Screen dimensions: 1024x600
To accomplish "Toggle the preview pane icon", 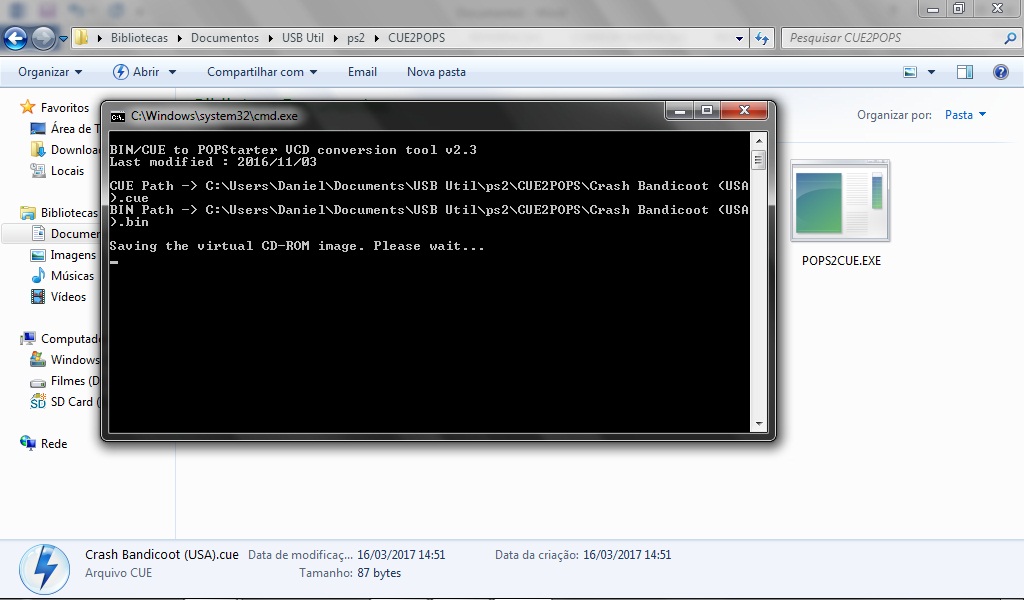I will tap(965, 72).
